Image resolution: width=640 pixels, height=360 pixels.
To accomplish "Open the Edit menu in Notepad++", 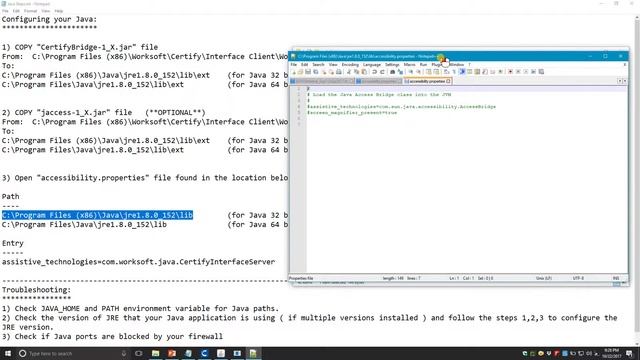I will 304,64.
